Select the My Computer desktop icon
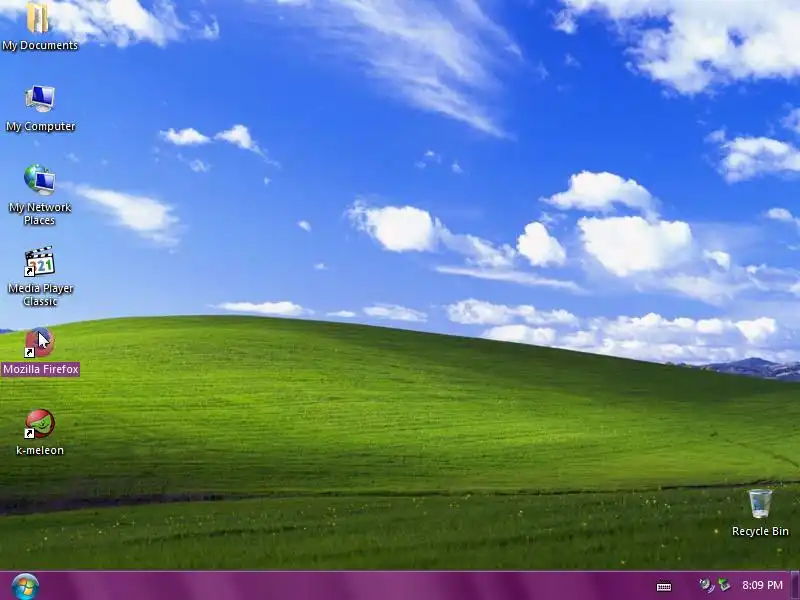The width and height of the screenshot is (800, 600). tap(40, 98)
